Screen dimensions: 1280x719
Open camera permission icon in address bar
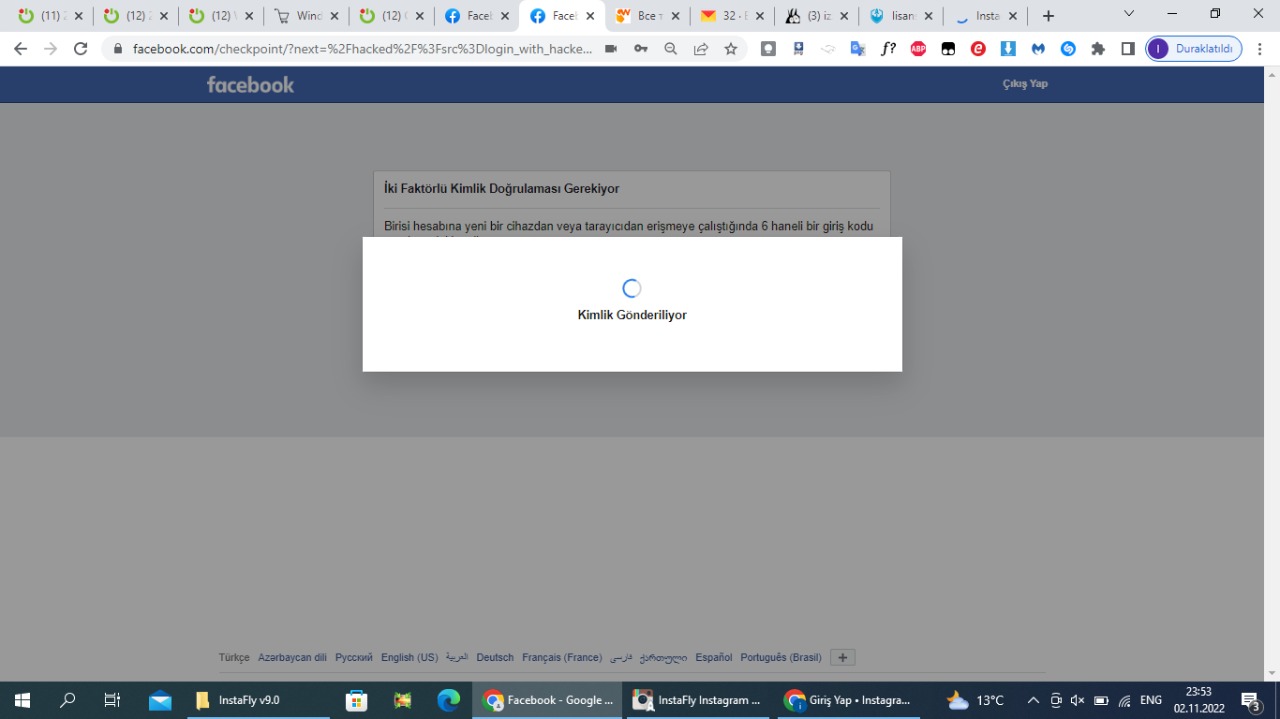[x=611, y=48]
